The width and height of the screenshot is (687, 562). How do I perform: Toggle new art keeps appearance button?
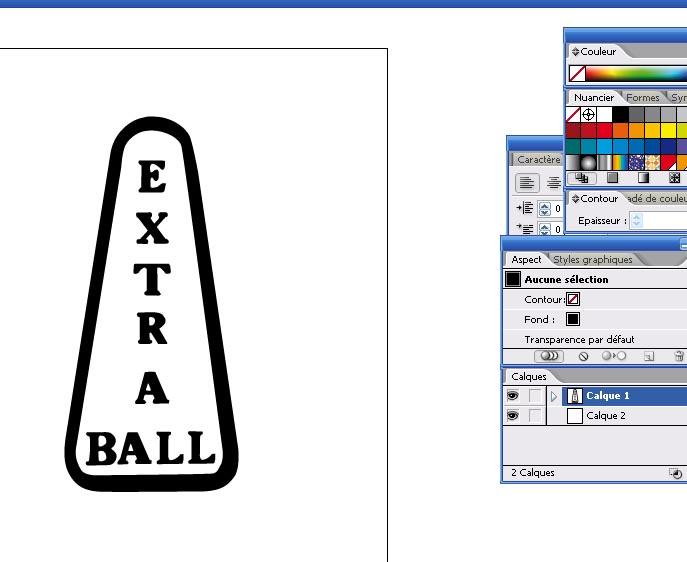[549, 356]
